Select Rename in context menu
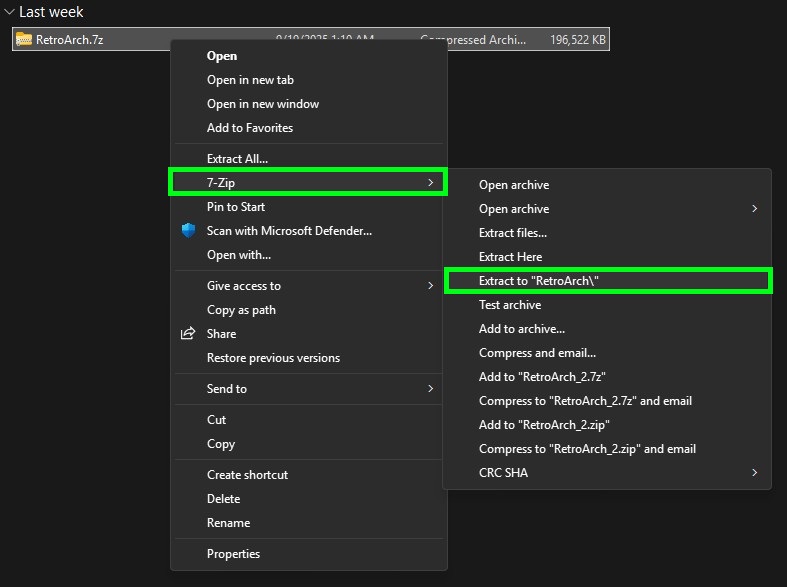 tap(228, 523)
